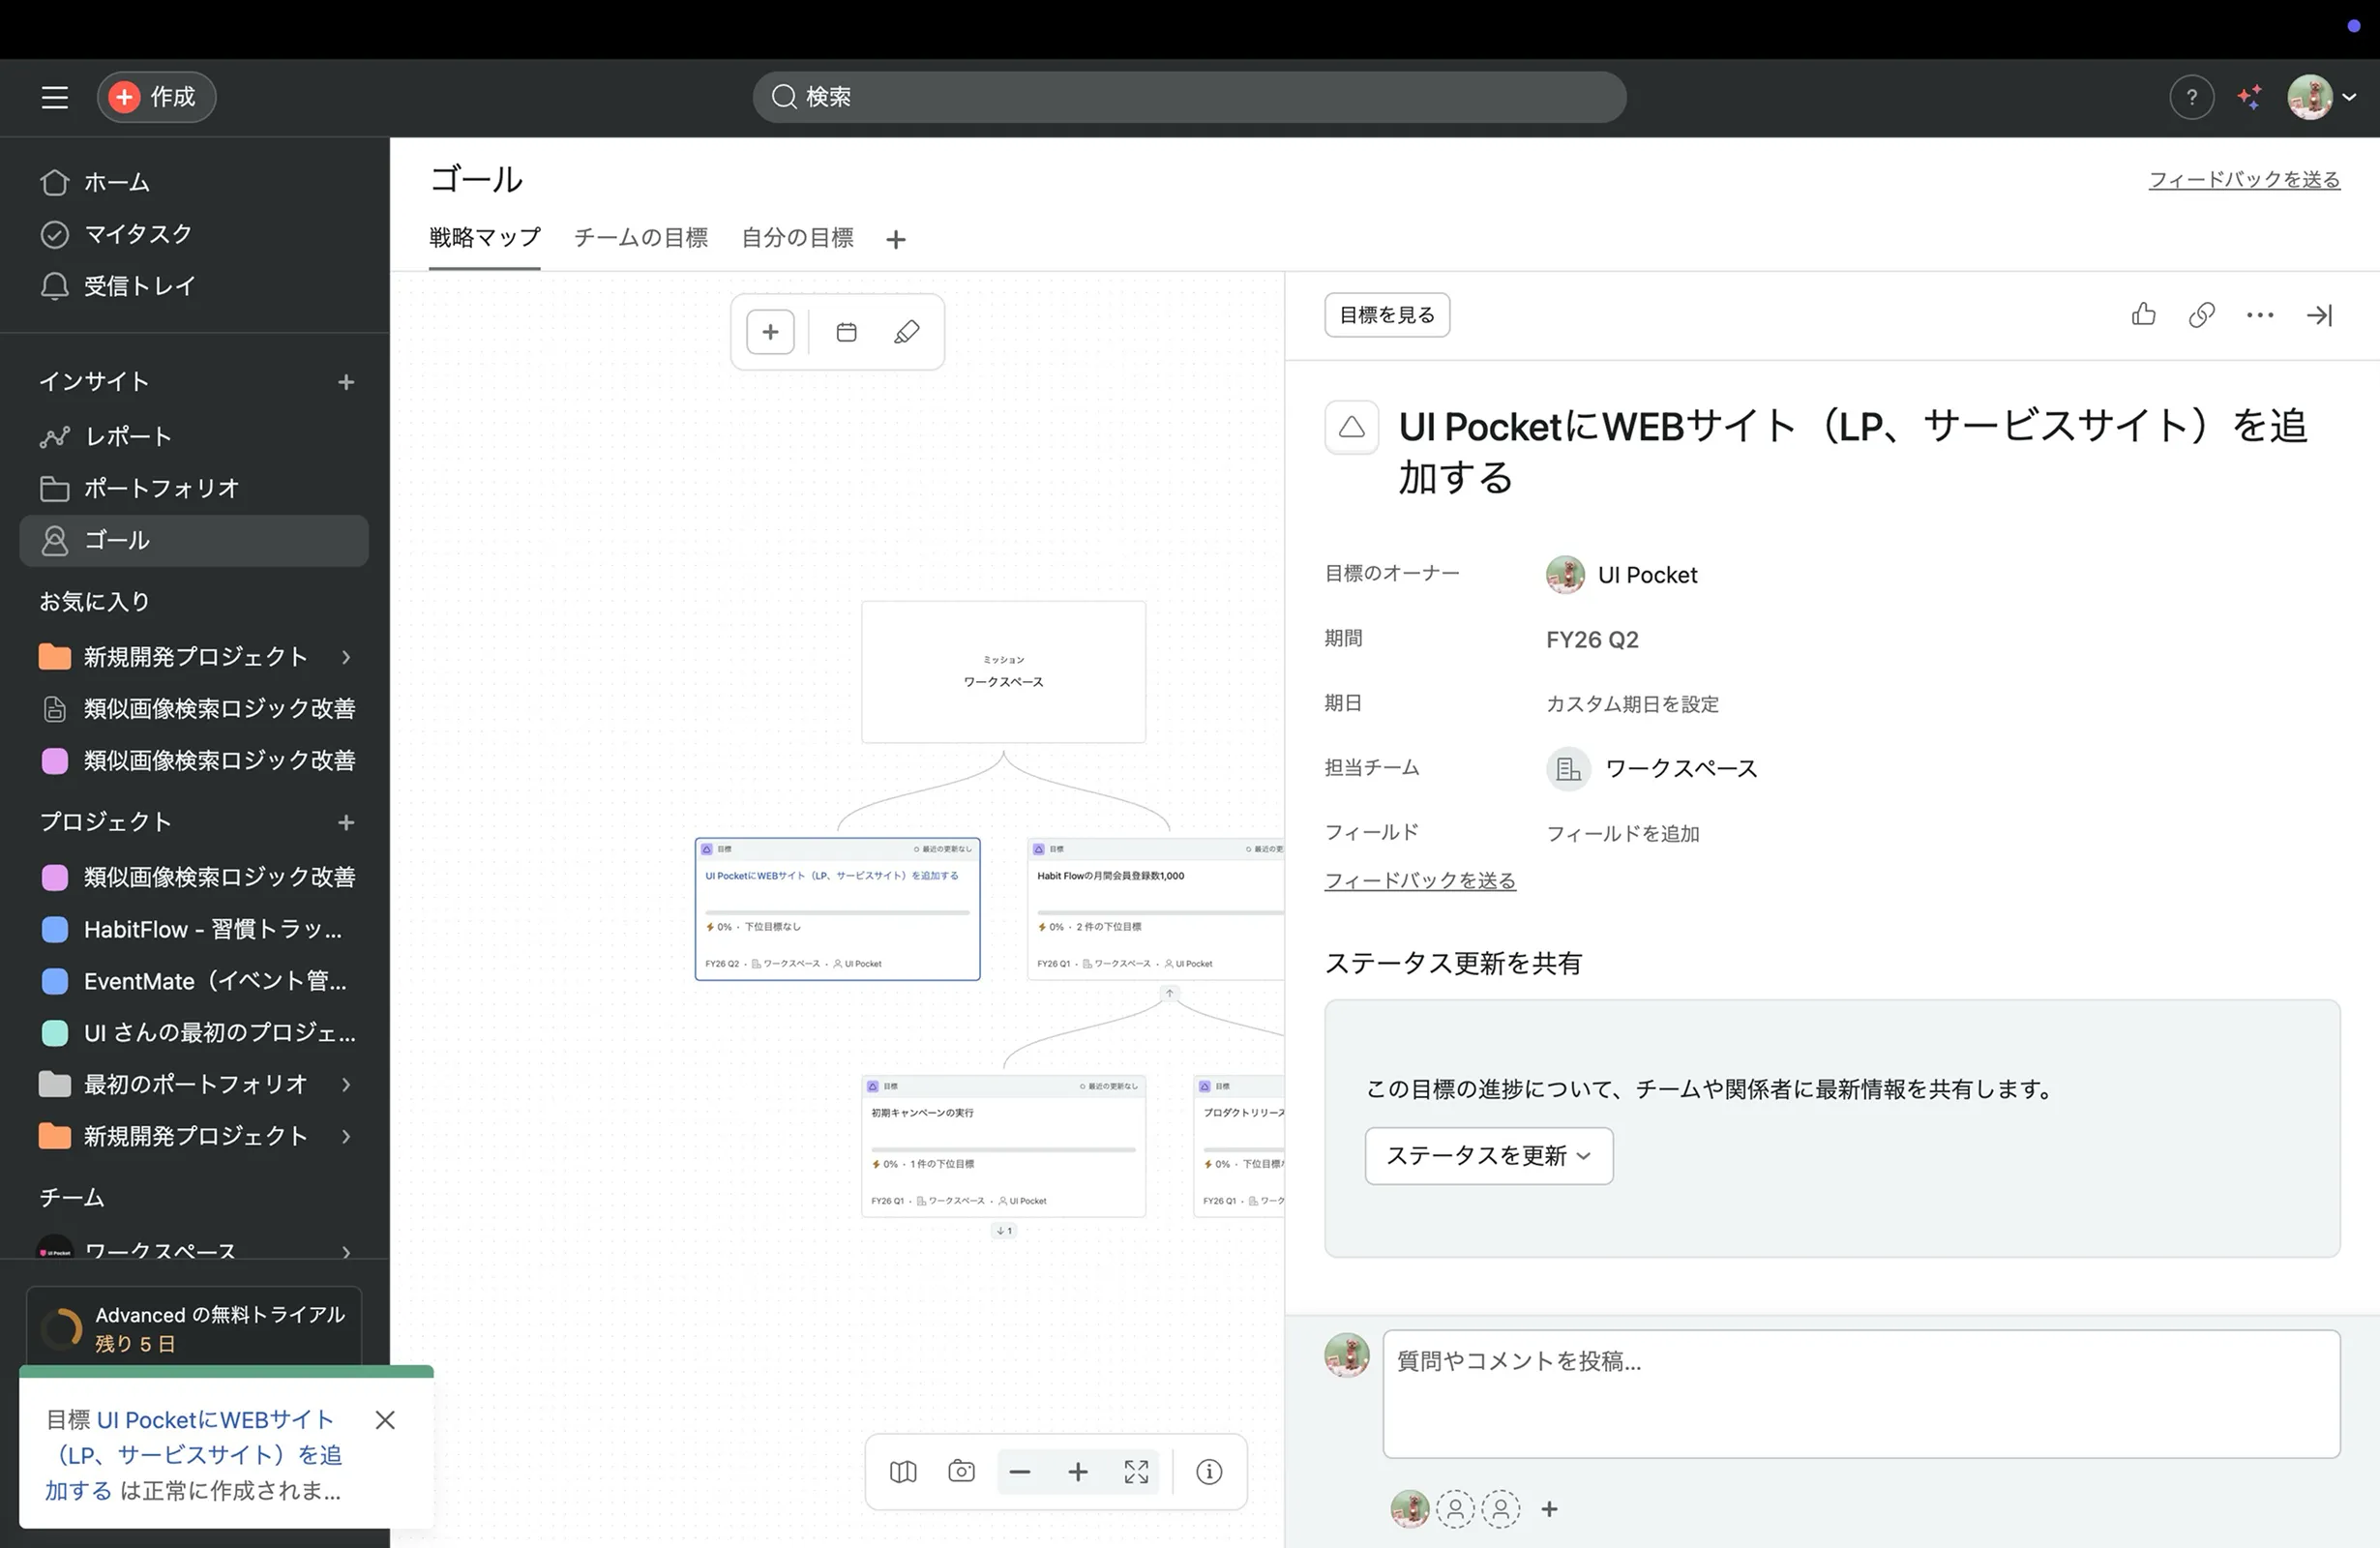2380x1548 pixels.
Task: Change 担当チーム ワークスペース
Action: pos(1652,769)
